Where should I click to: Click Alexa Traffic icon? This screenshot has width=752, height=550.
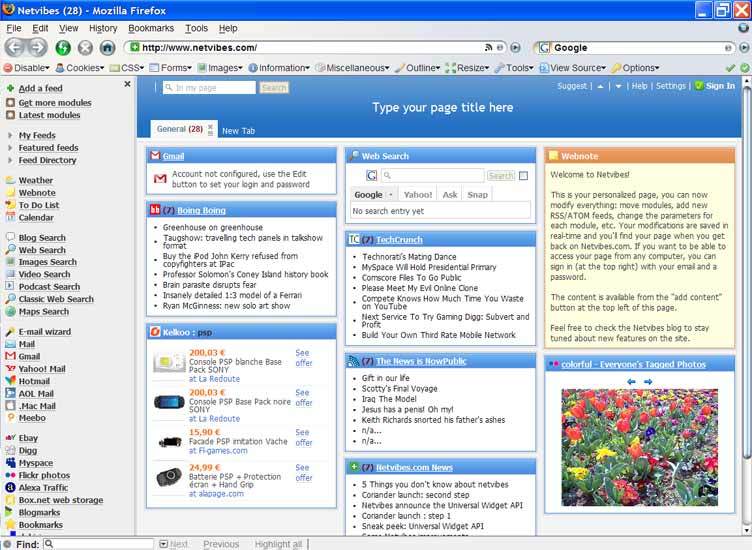(10, 487)
